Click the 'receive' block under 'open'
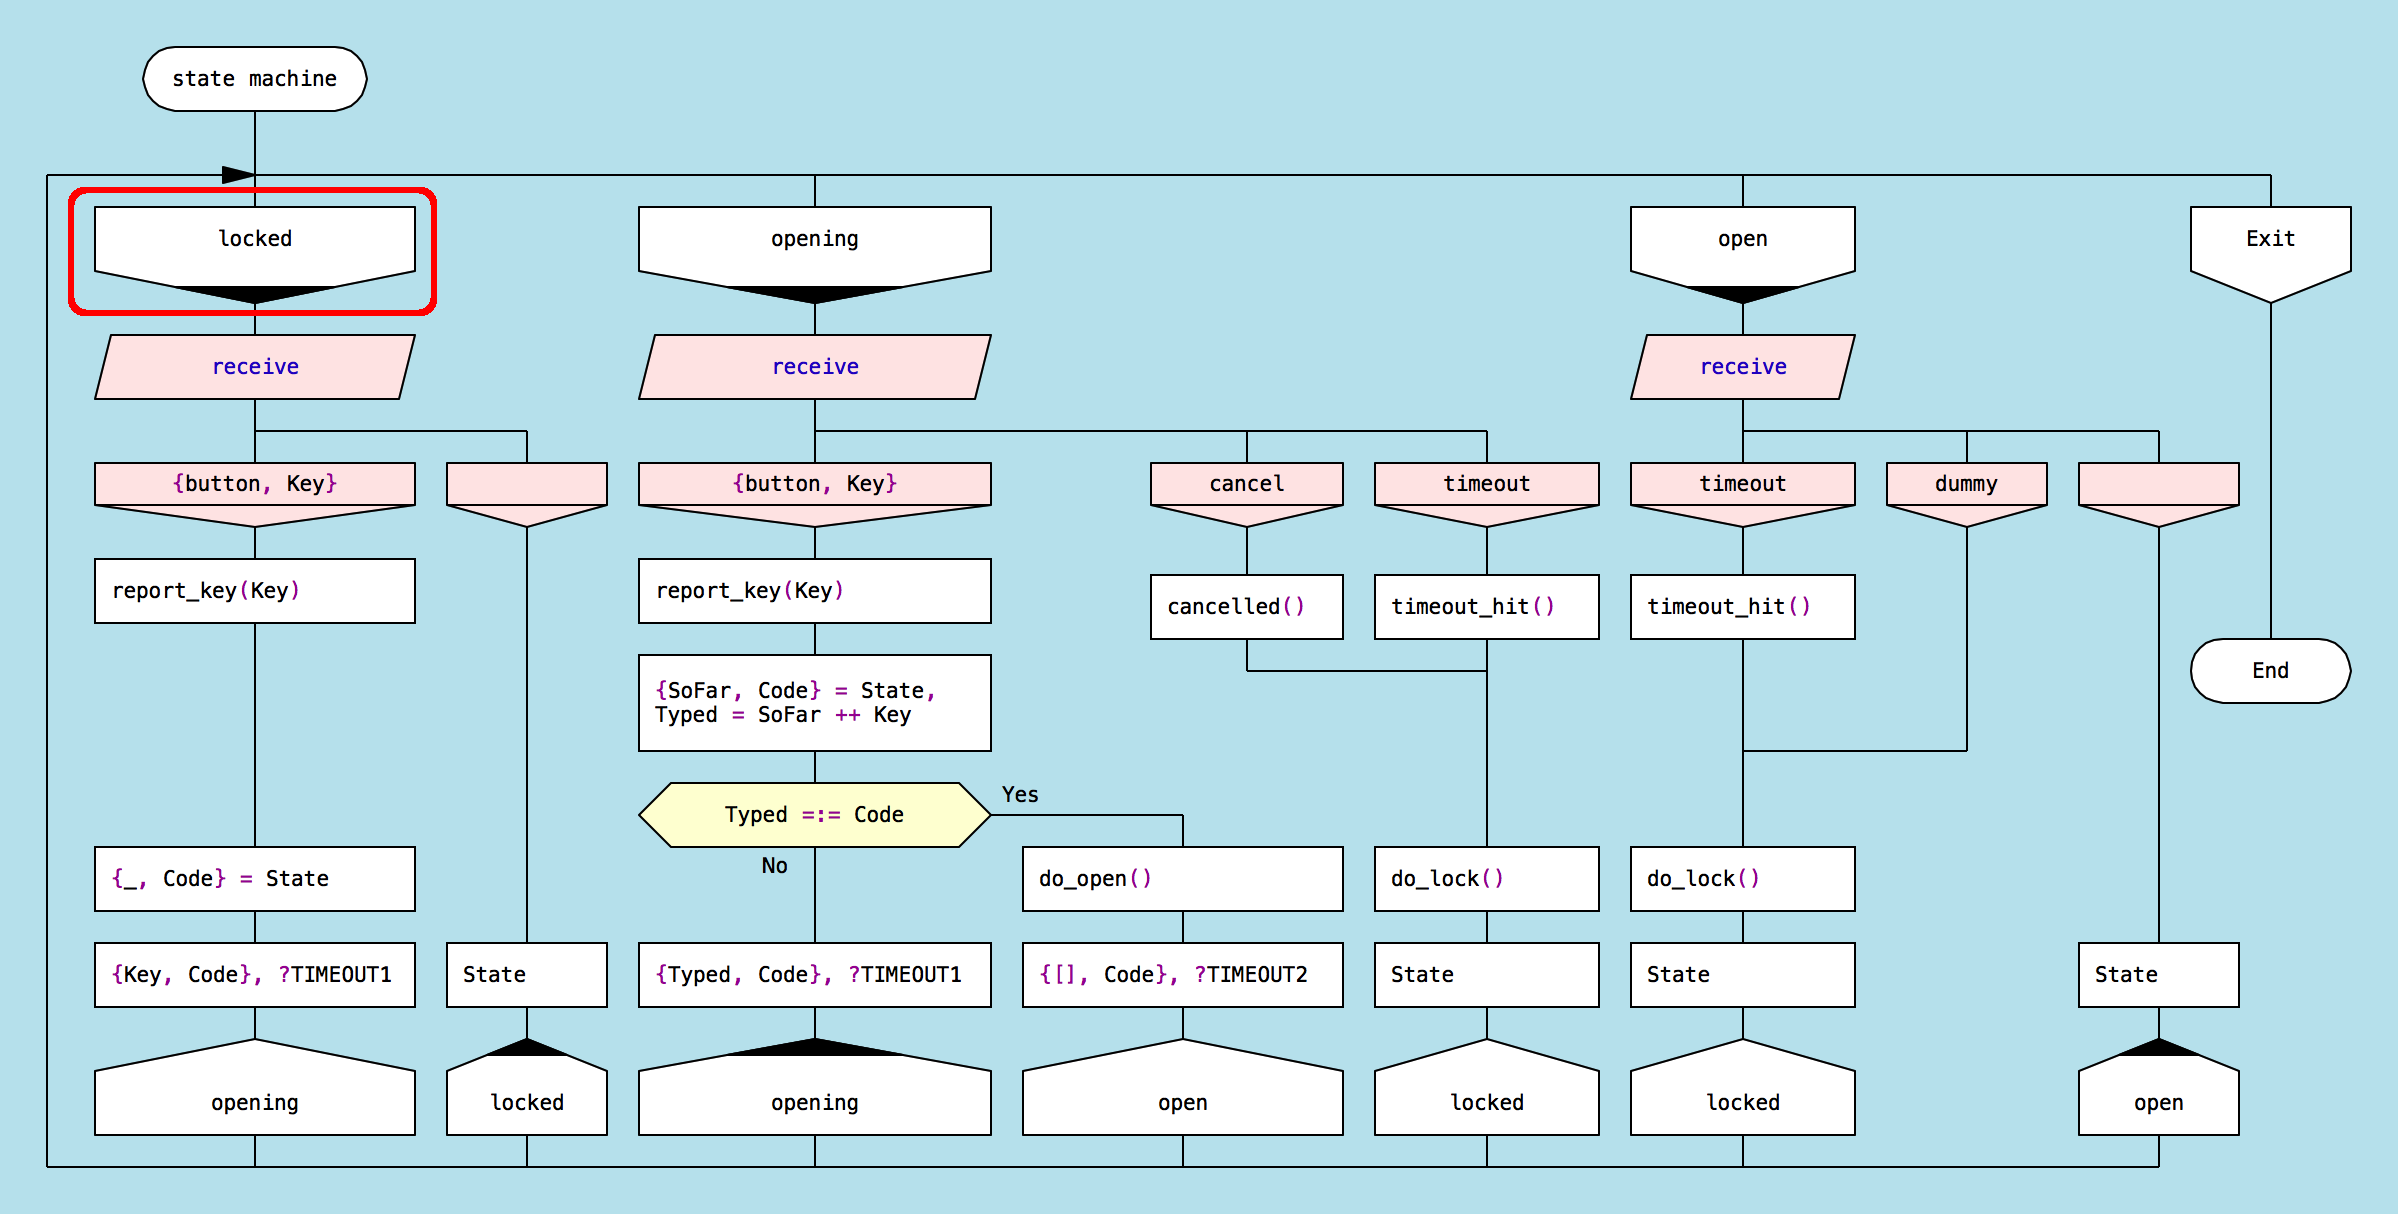This screenshot has width=2398, height=1214. (x=1742, y=367)
